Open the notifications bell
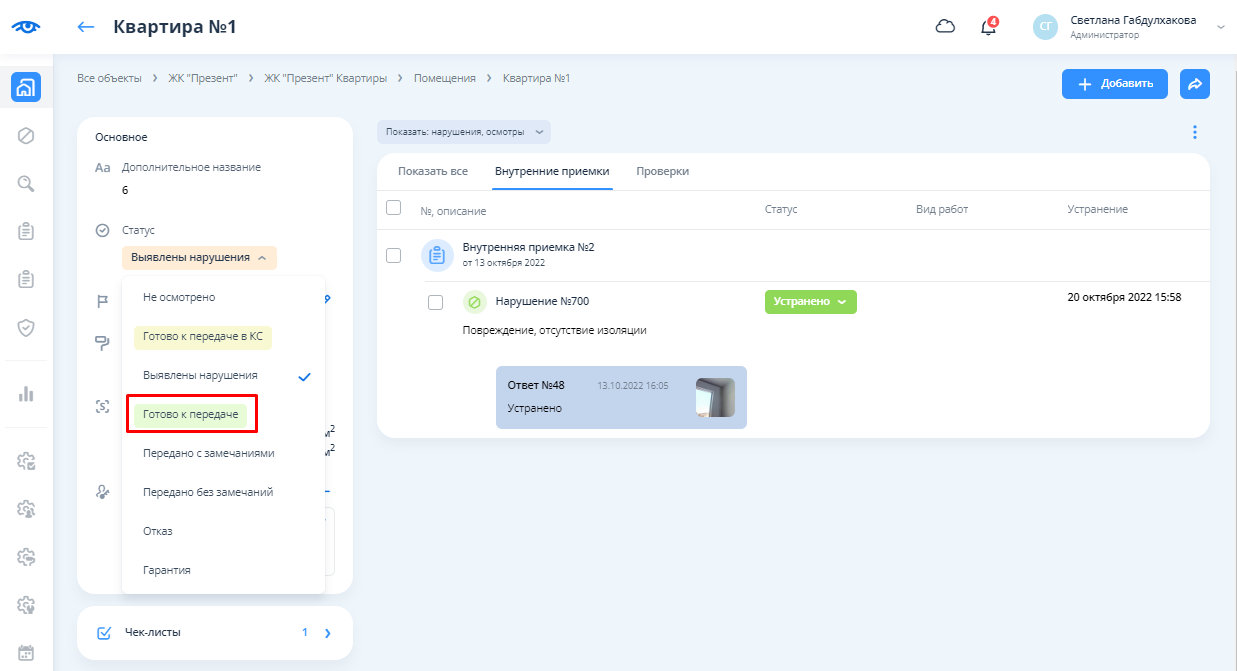1237x671 pixels. 988,27
